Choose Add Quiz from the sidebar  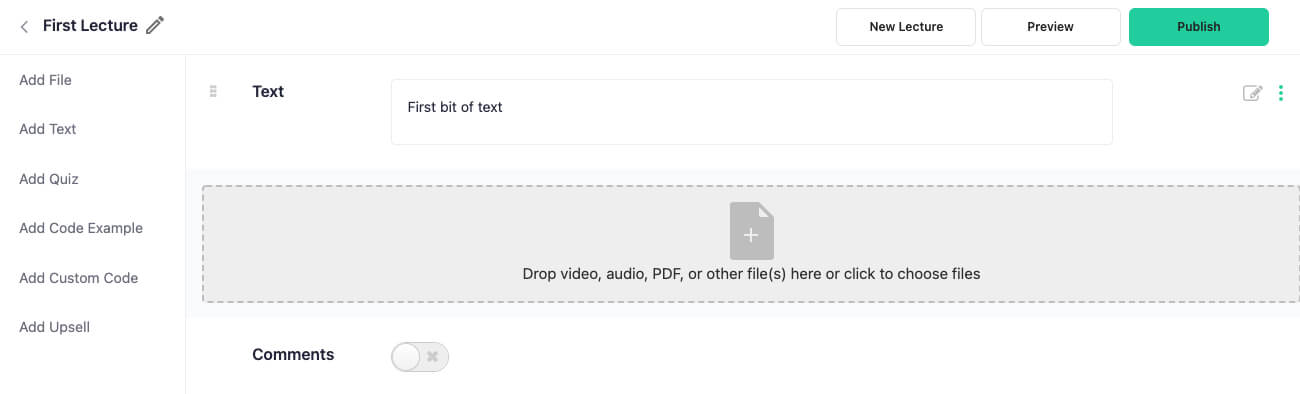pos(49,179)
